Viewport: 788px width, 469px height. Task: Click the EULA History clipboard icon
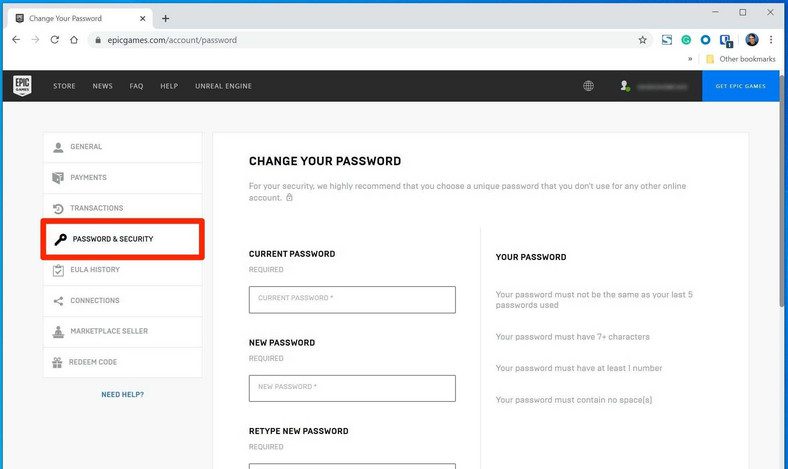58,270
